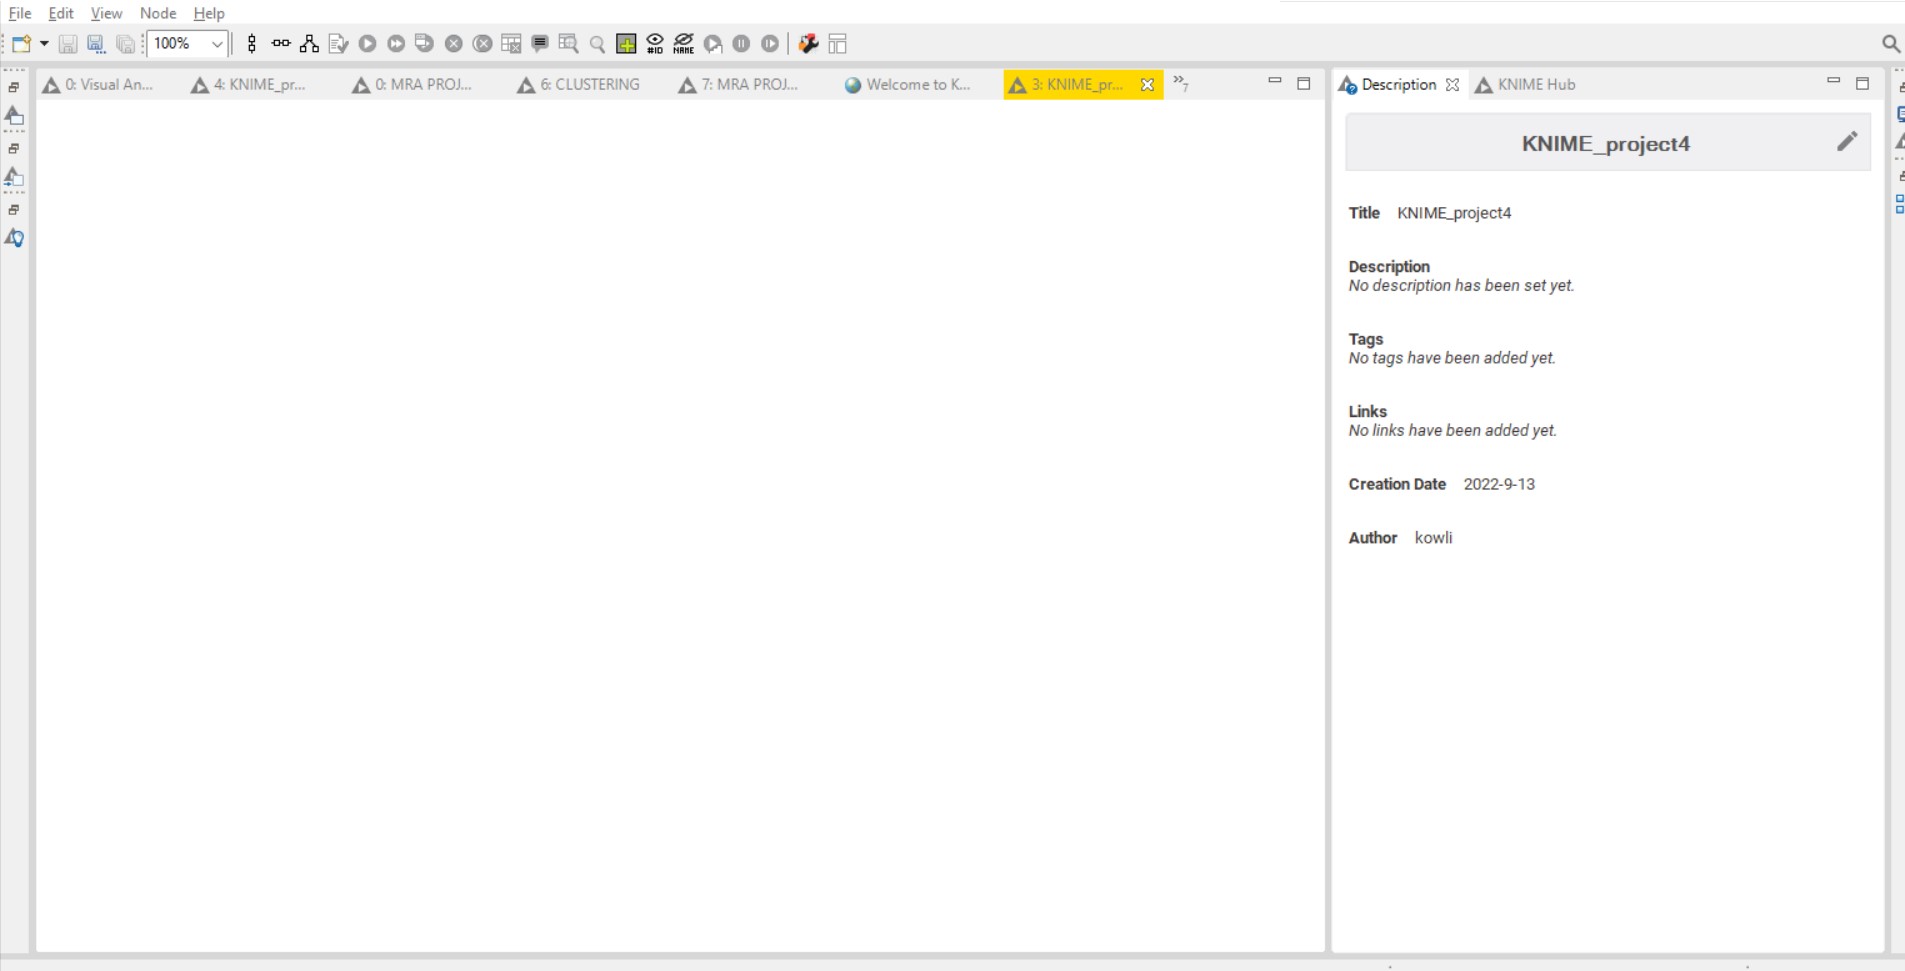Image resolution: width=1905 pixels, height=971 pixels.
Task: Click the magnifier open view icon
Action: (x=597, y=44)
